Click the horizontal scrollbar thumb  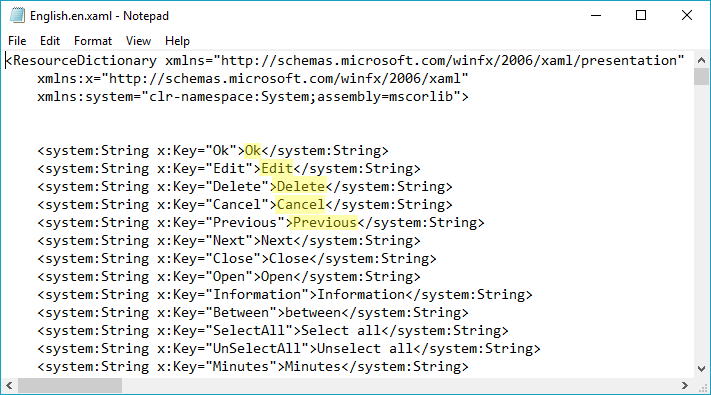coord(70,385)
